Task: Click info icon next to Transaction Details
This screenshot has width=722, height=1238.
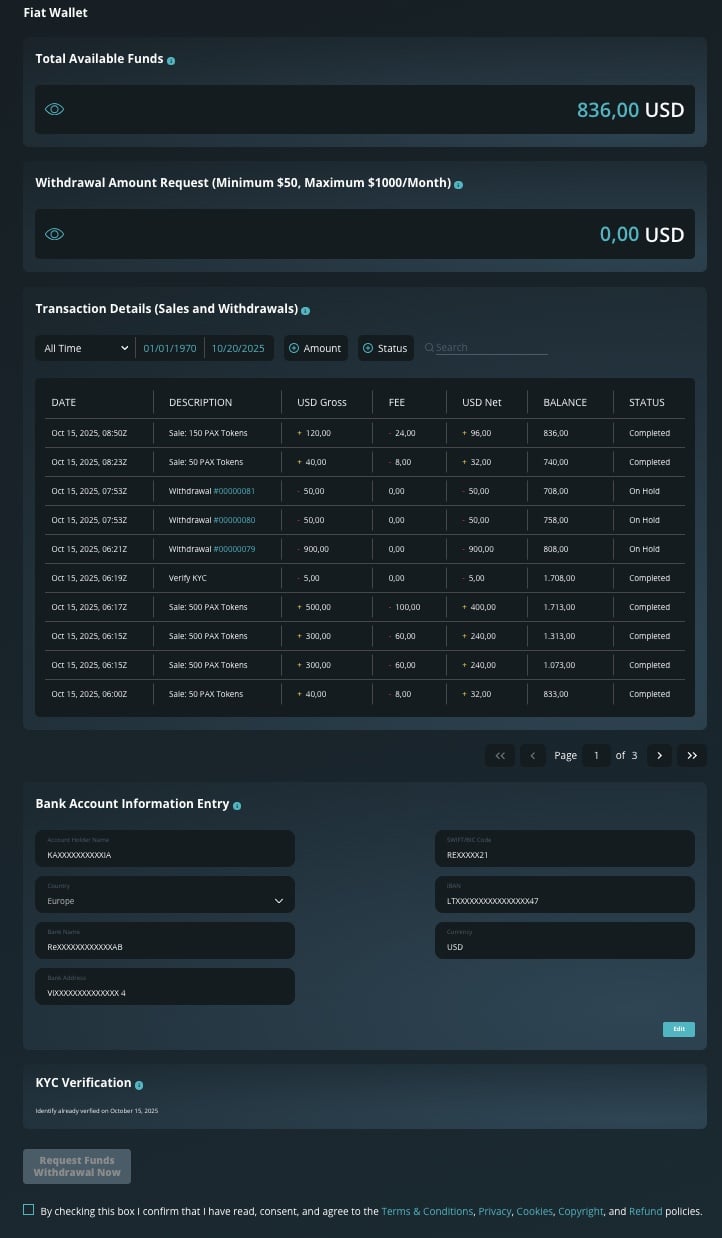Action: (x=305, y=311)
